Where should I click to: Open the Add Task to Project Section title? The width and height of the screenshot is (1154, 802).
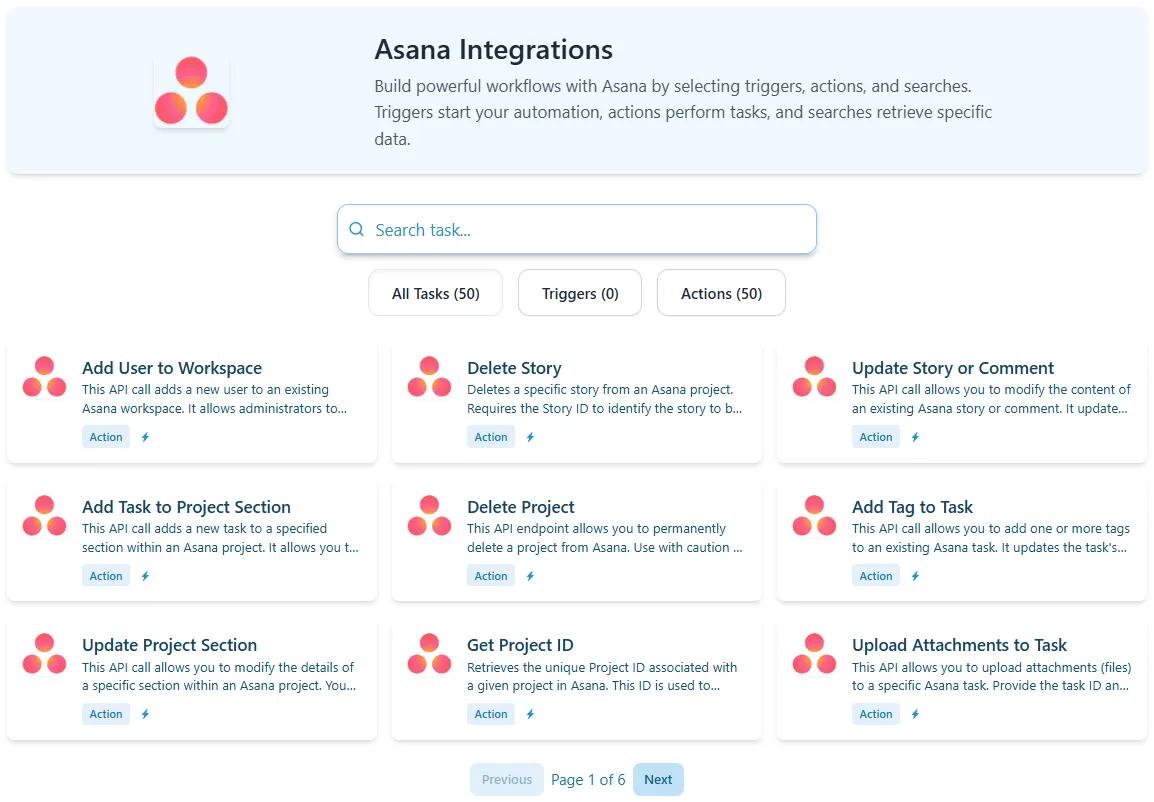pos(186,507)
